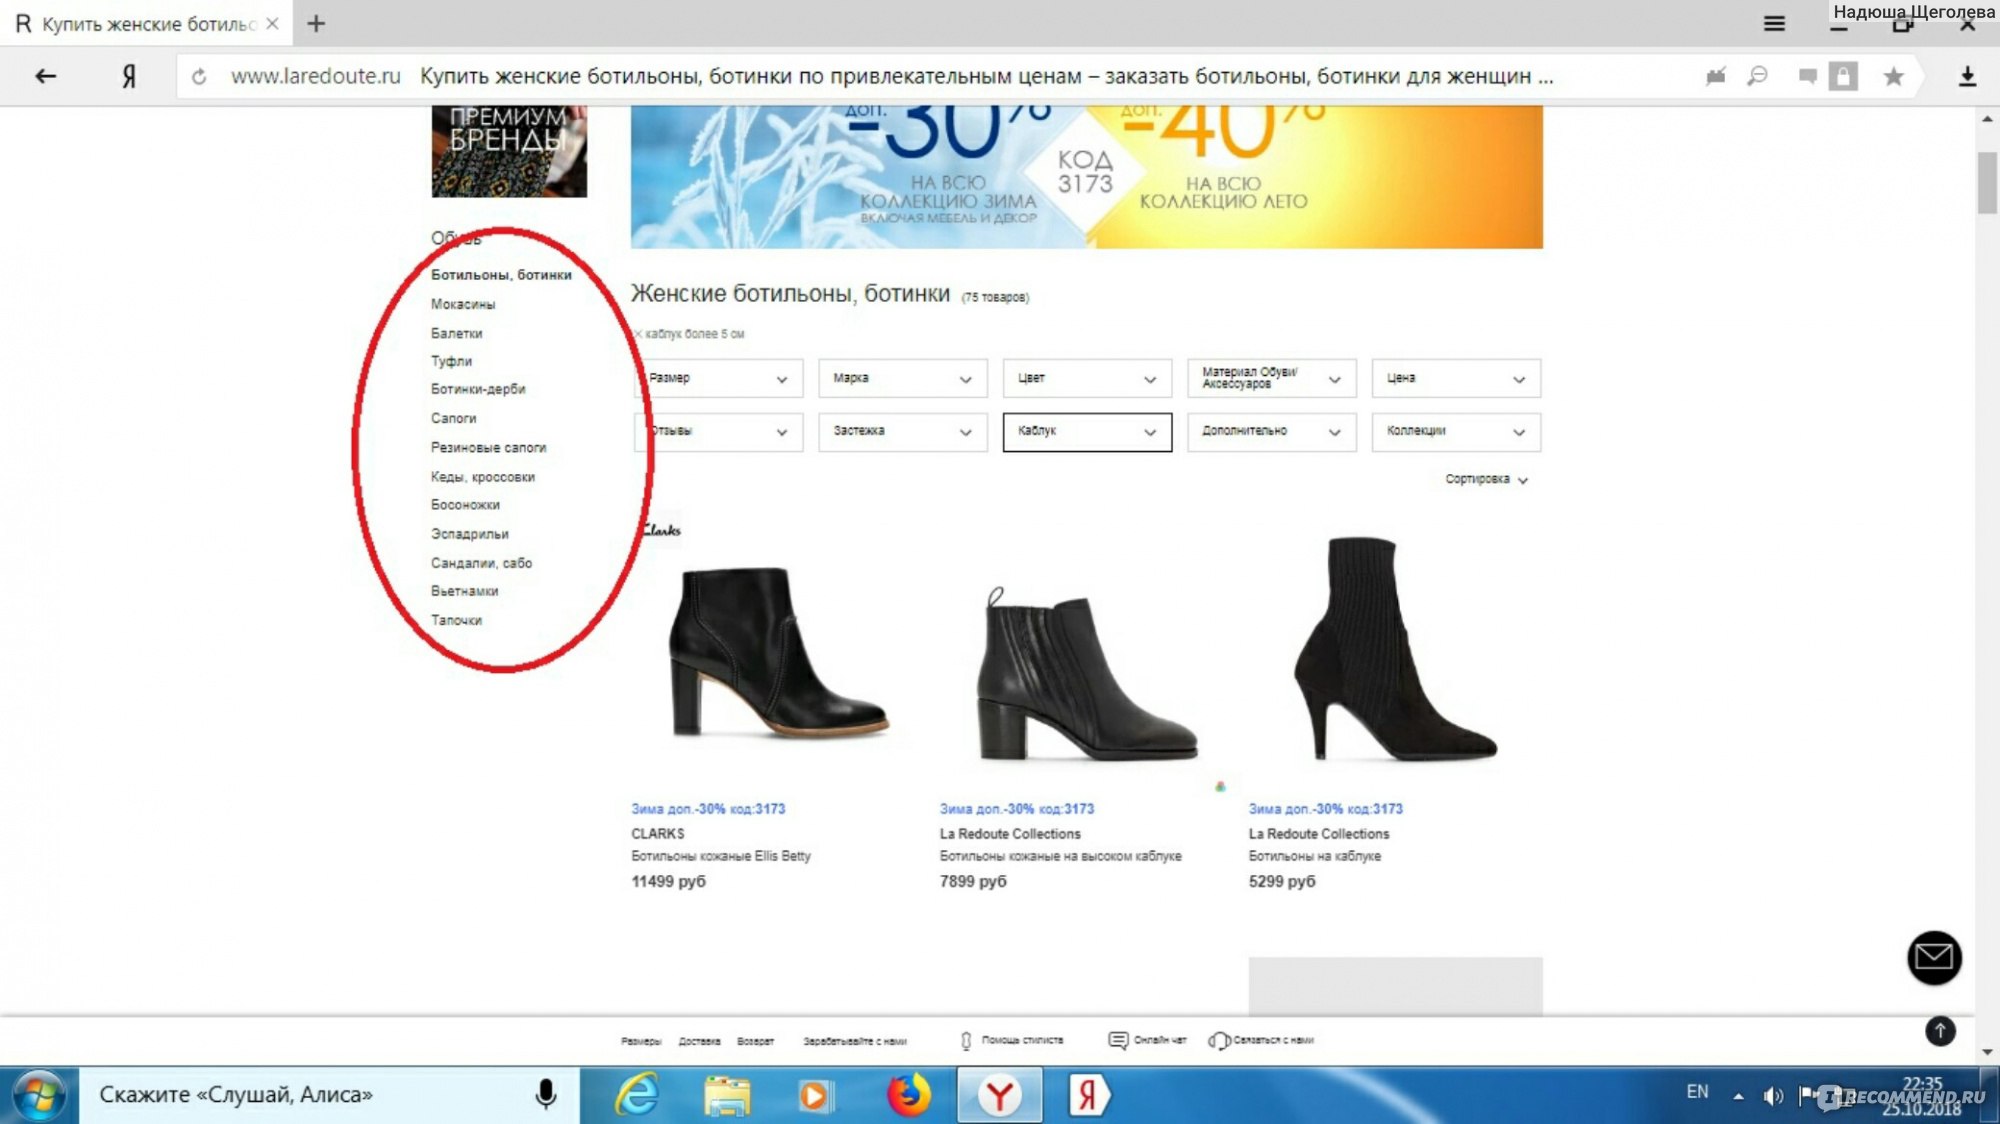Click the Связаться с нами headset icon
2000x1124 pixels.
point(1219,1040)
